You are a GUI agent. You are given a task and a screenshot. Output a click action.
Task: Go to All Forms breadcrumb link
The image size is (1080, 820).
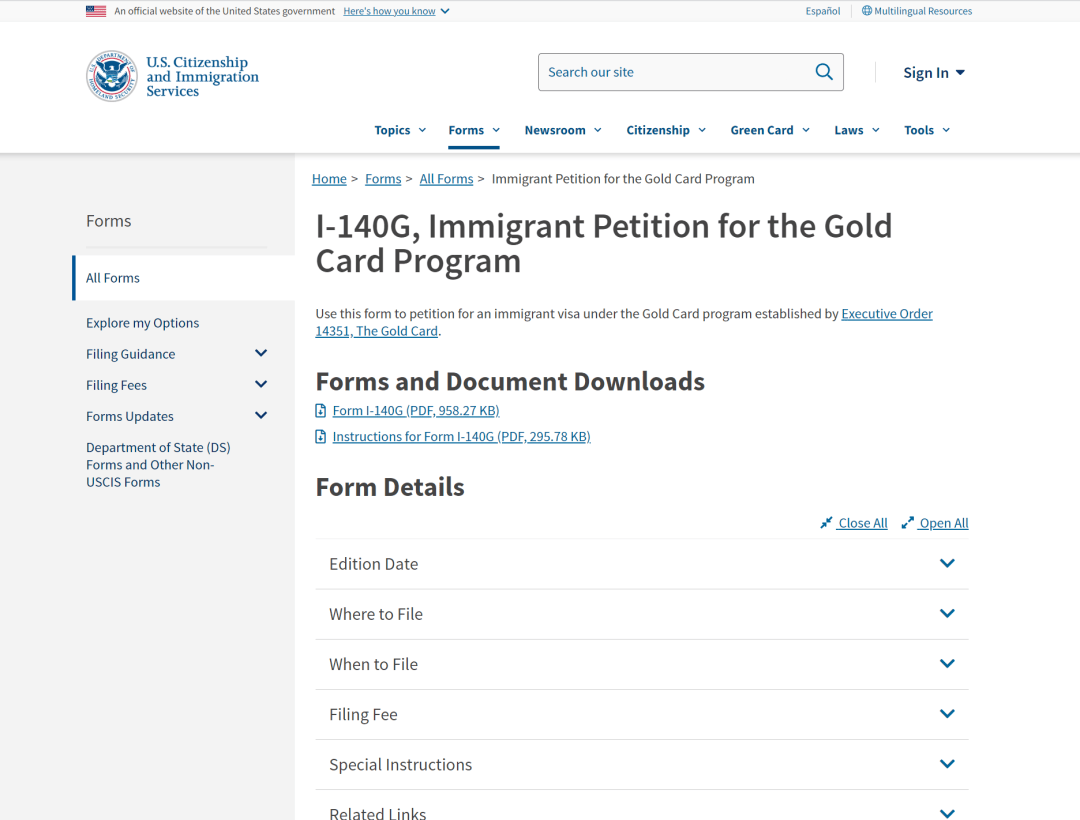(x=446, y=179)
